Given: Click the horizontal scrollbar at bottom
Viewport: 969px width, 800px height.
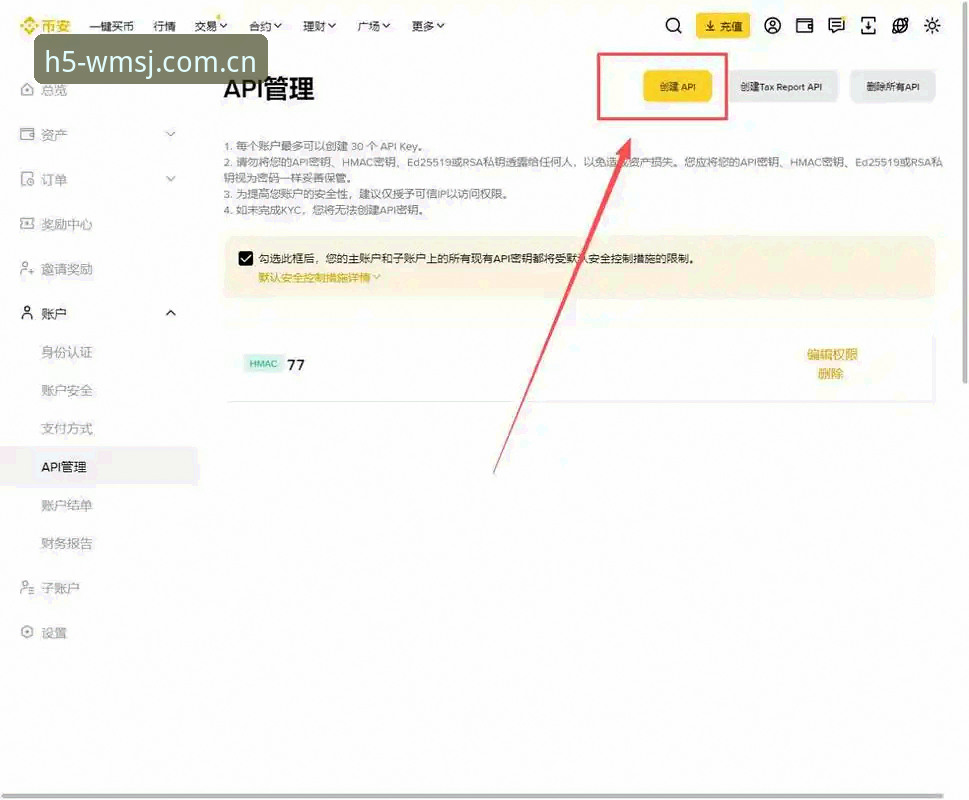Looking at the screenshot, I should pos(473,796).
